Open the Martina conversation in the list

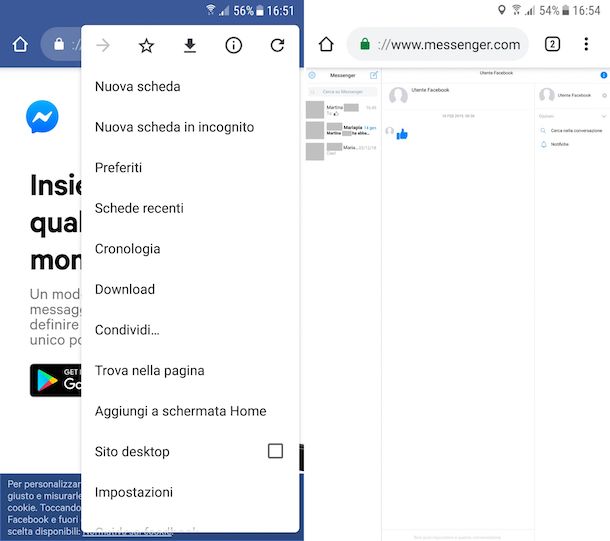click(342, 110)
